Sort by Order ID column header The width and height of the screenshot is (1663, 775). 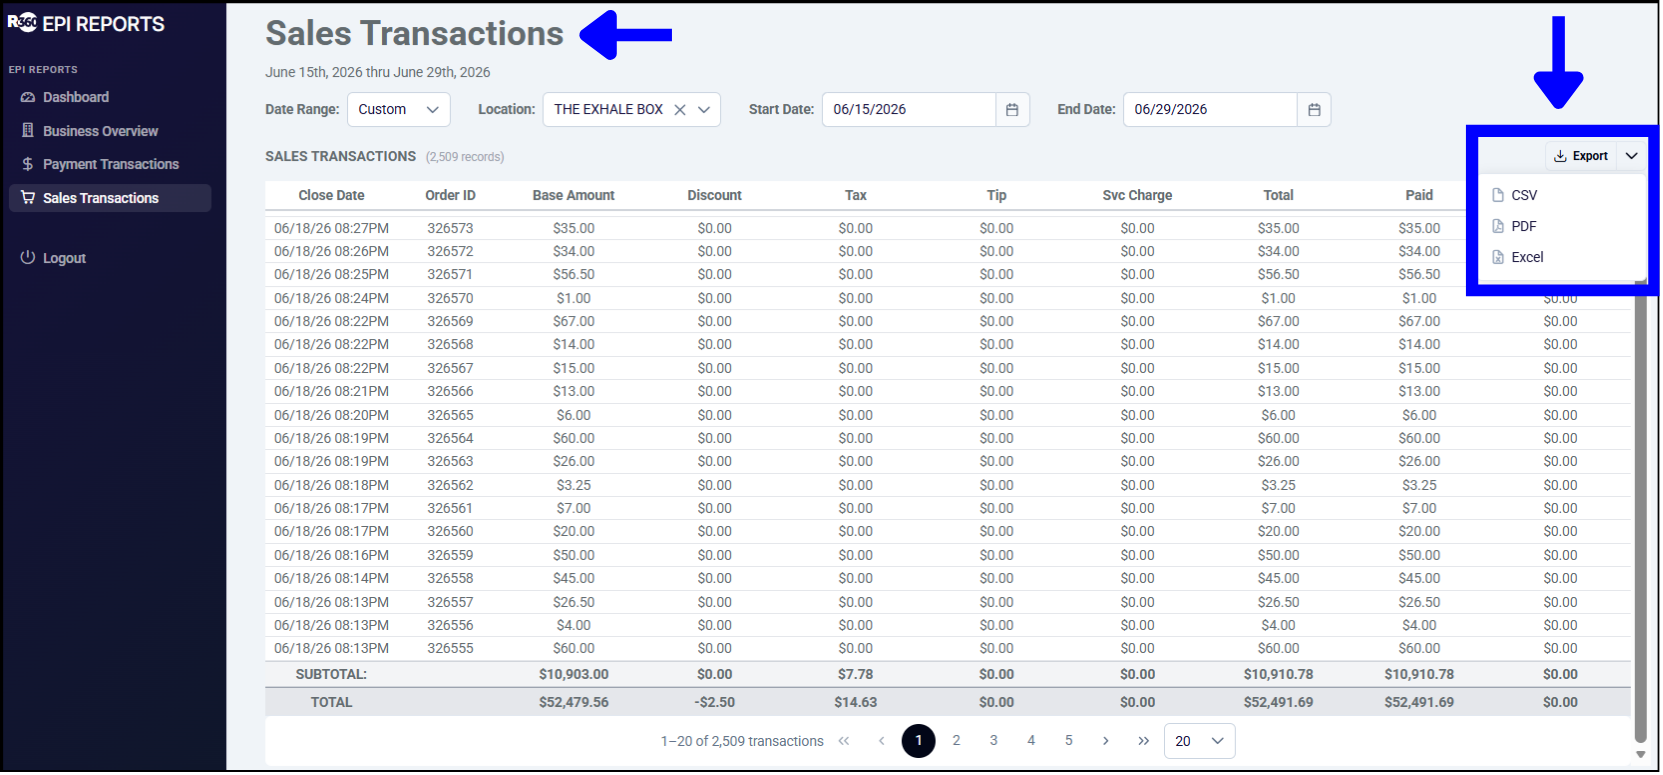pyautogui.click(x=450, y=195)
